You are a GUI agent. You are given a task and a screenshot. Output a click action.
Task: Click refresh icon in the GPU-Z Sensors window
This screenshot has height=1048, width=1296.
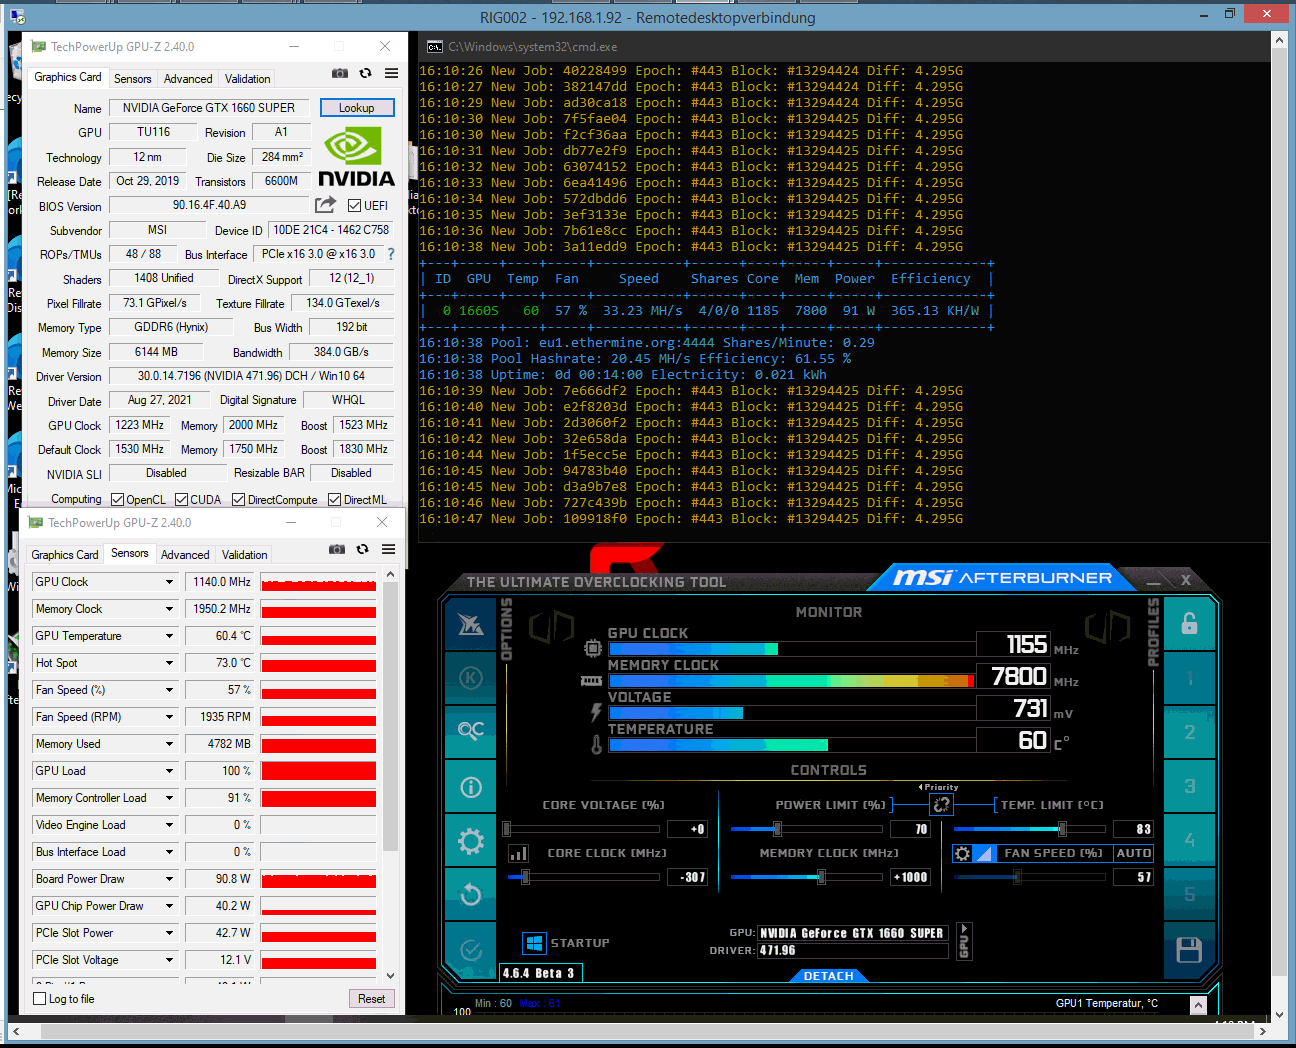[363, 549]
